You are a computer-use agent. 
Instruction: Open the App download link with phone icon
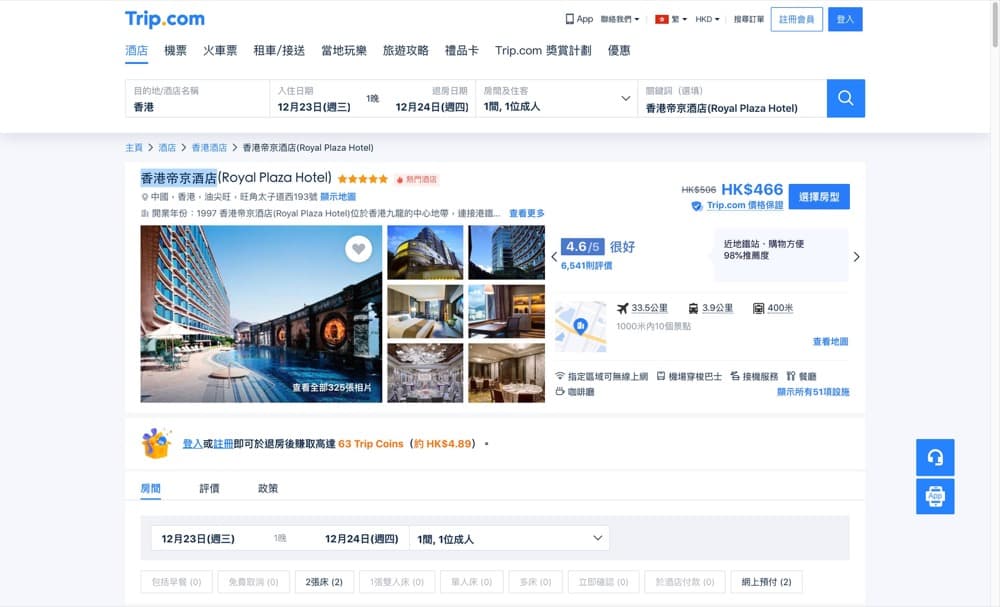[579, 19]
